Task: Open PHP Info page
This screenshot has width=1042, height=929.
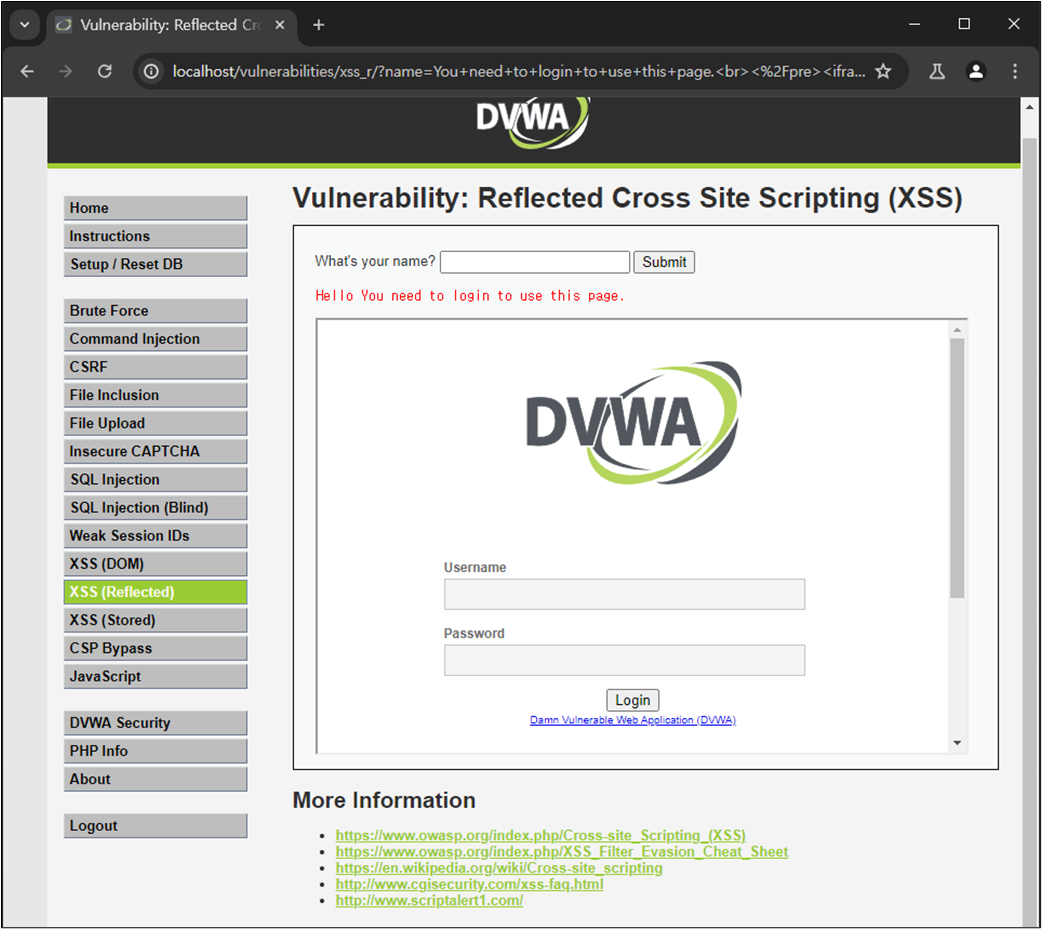Action: pyautogui.click(x=156, y=751)
